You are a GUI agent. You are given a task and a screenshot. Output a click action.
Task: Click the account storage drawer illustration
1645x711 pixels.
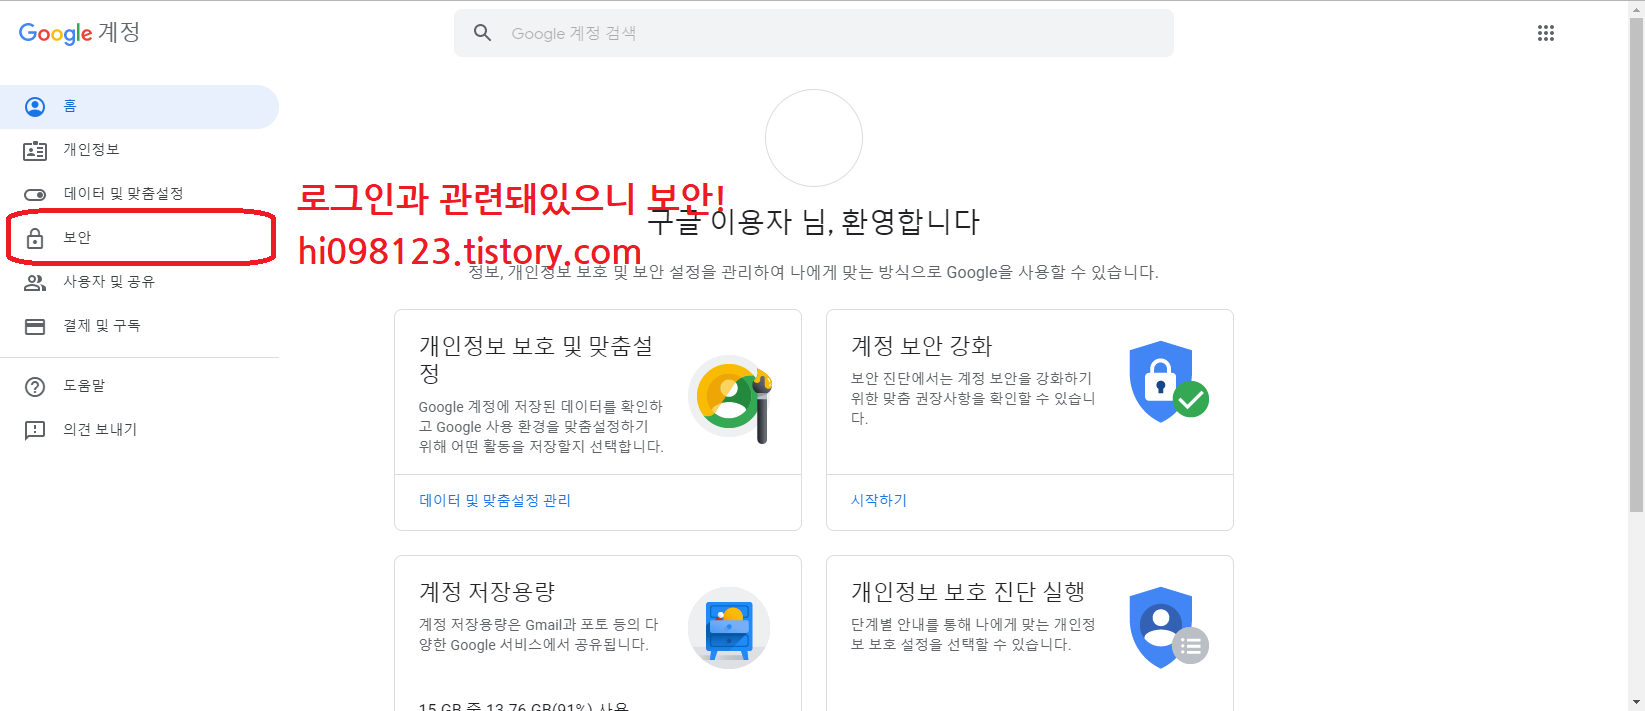729,628
